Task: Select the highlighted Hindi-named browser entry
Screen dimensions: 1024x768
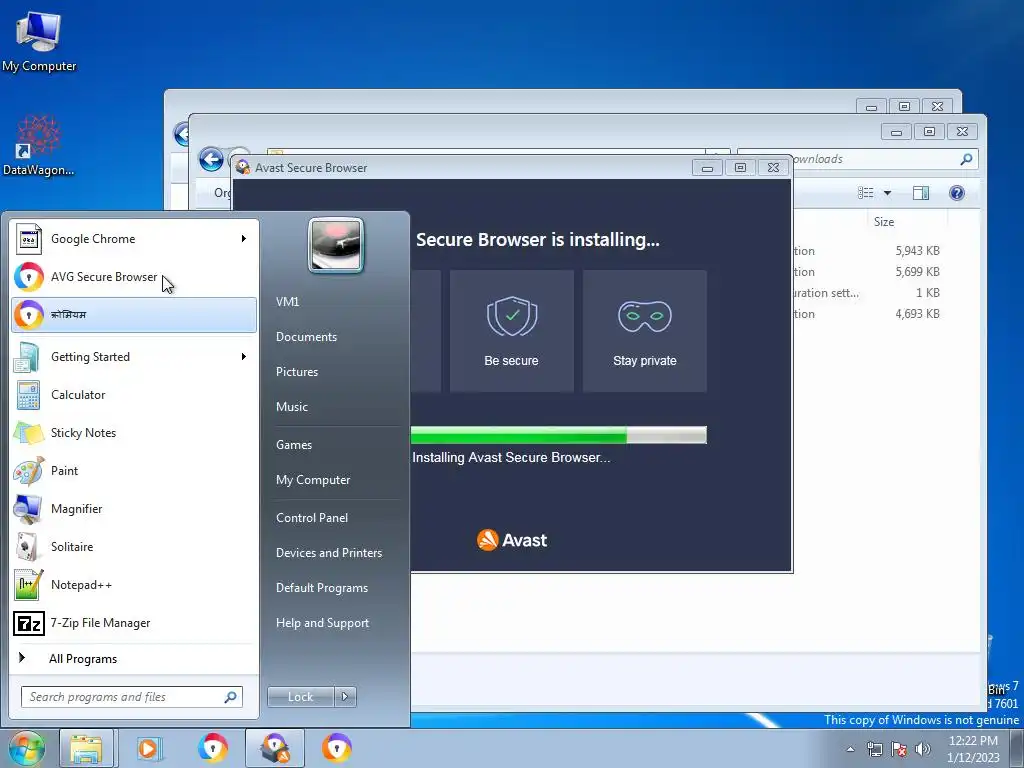Action: coord(134,315)
